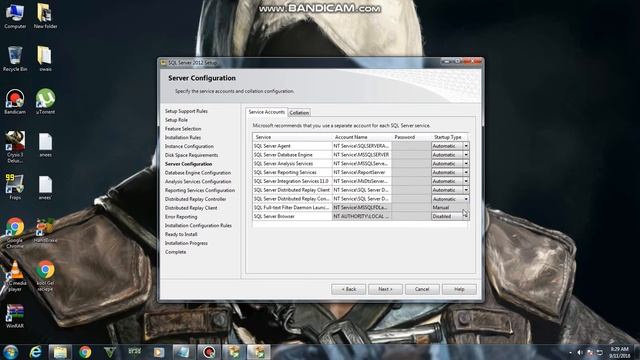Viewport: 640px width, 360px height.
Task: Select the Recycle Bin icon
Action: (x=15, y=59)
